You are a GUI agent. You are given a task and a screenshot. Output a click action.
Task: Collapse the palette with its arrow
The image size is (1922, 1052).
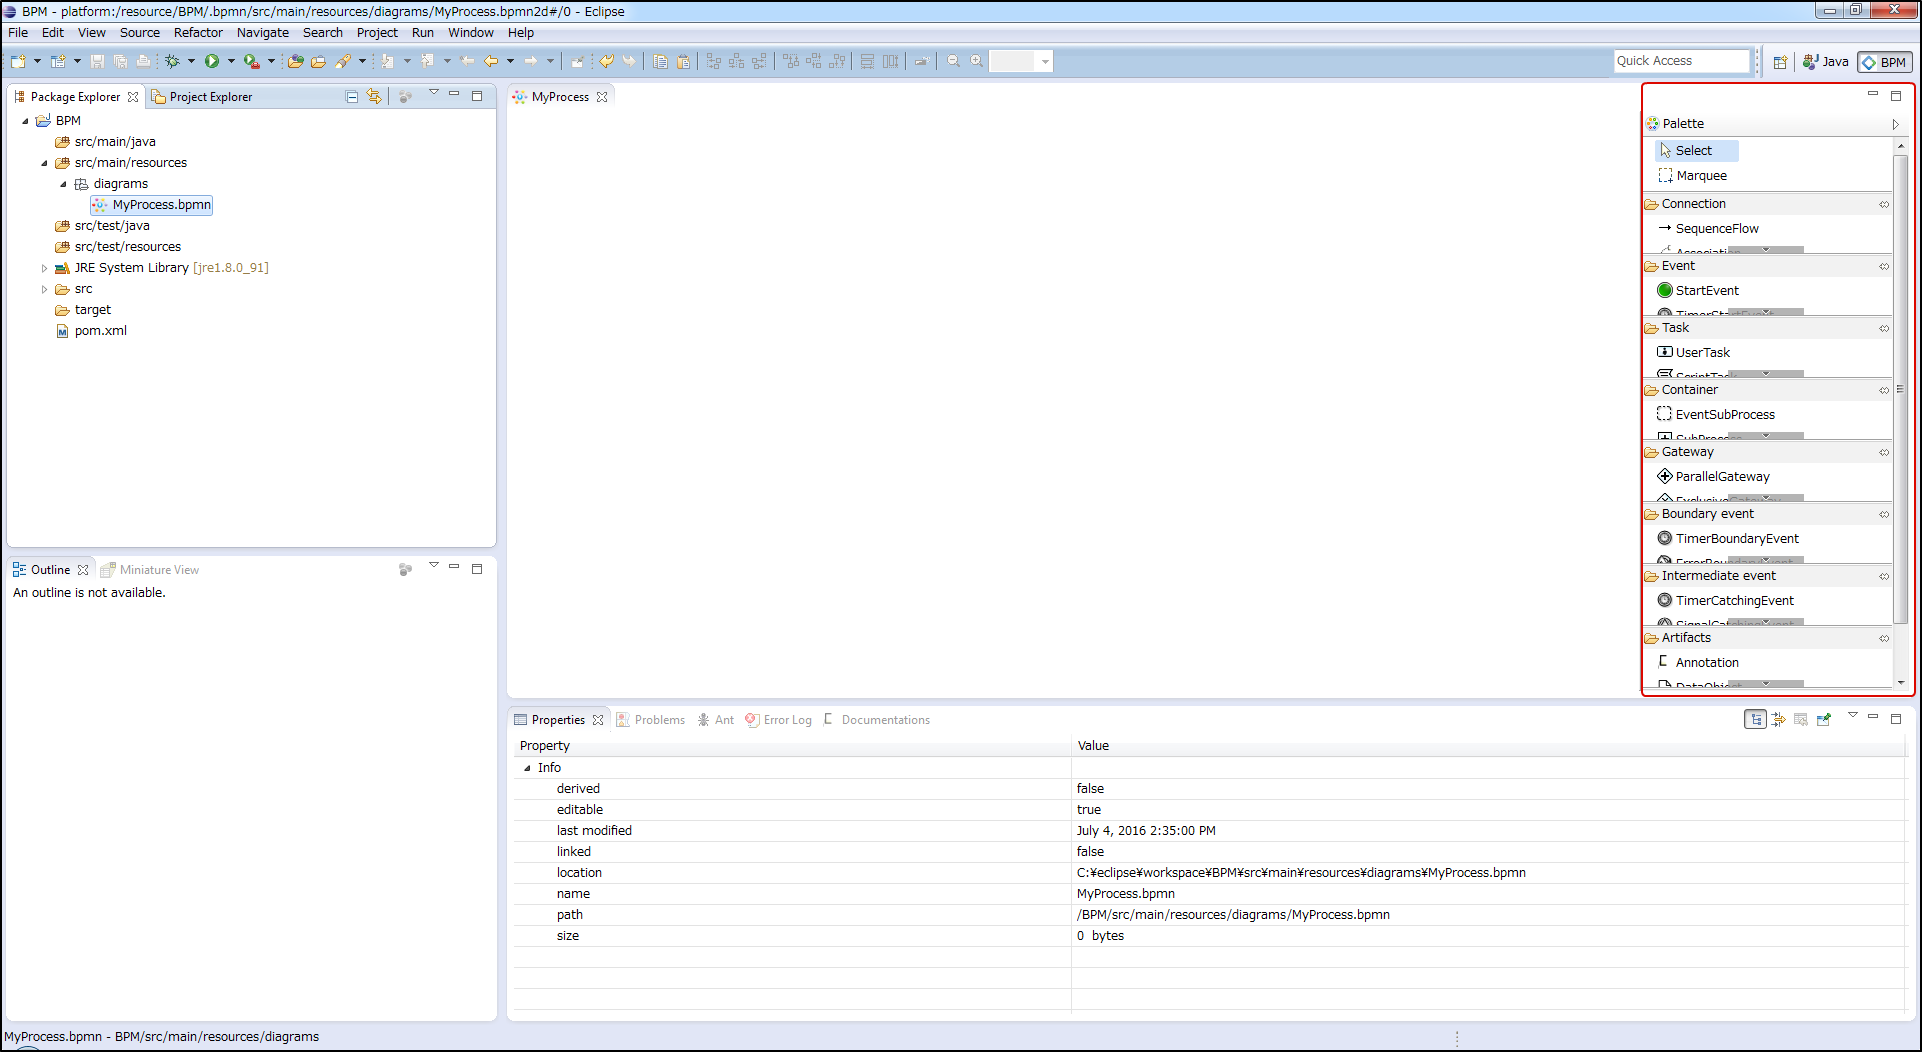[1895, 124]
